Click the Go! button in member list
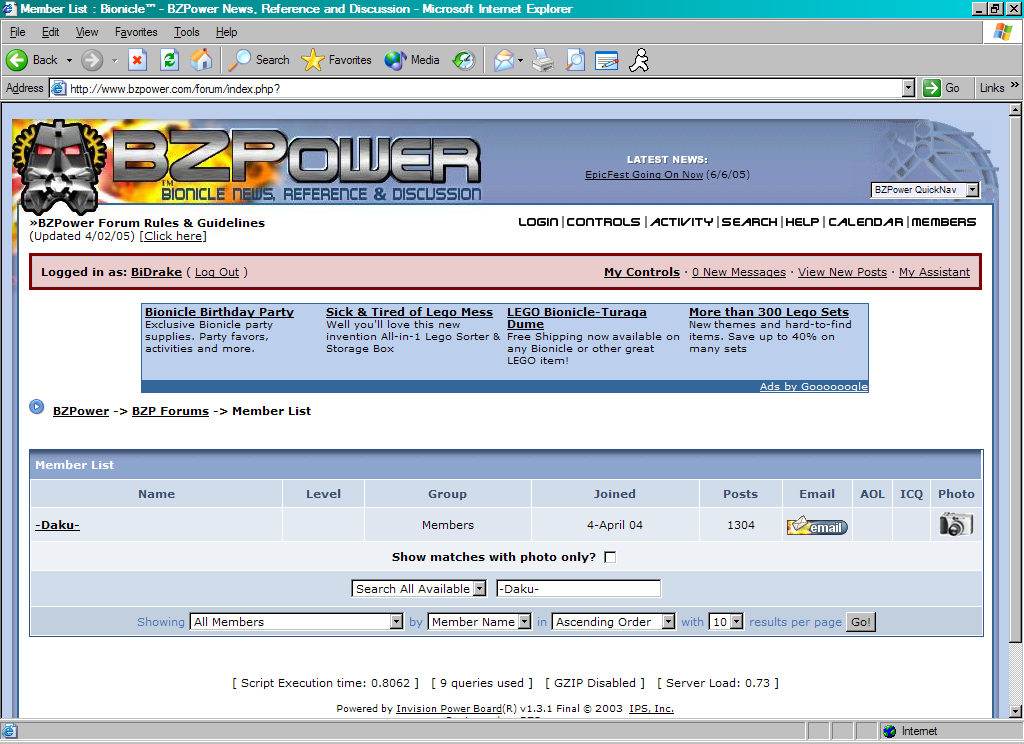This screenshot has width=1024, height=744. [x=860, y=622]
